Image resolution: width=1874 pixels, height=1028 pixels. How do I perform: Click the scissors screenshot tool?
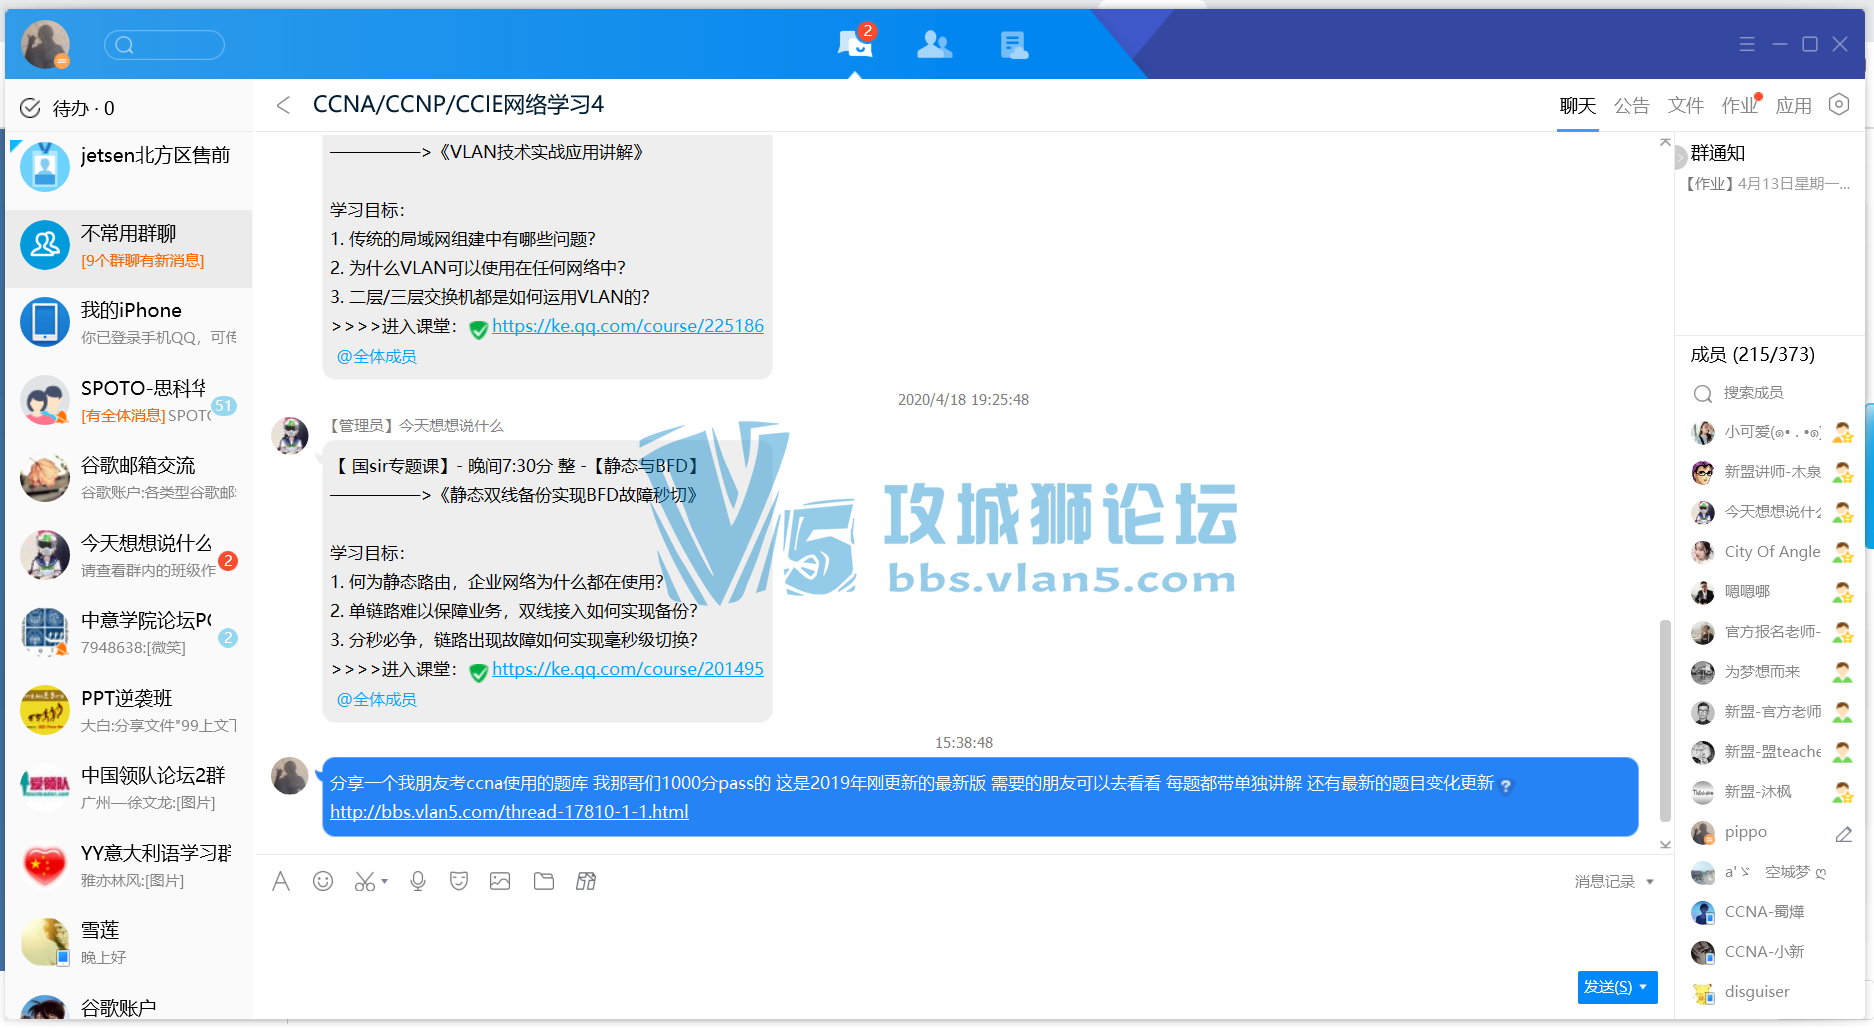coord(364,881)
